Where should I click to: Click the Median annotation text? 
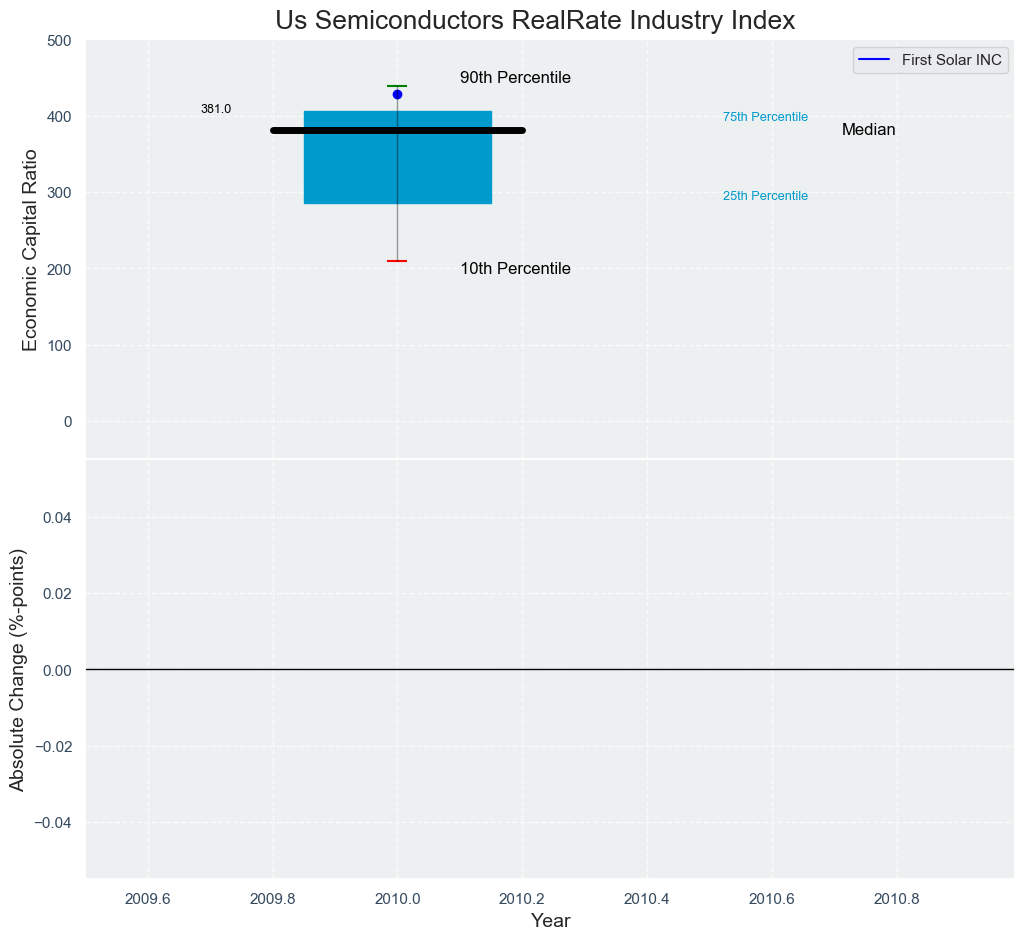868,130
